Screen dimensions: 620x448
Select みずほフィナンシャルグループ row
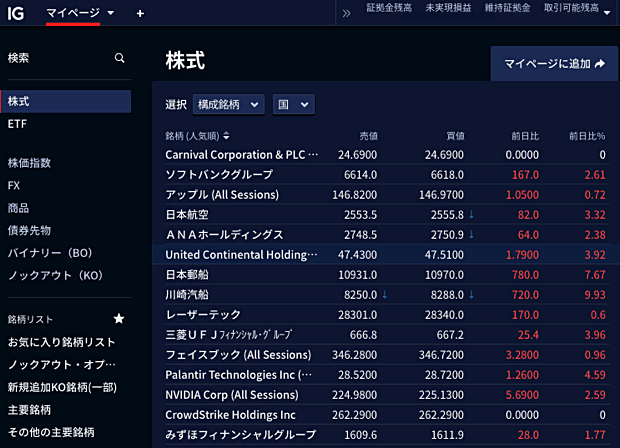pyautogui.click(x=386, y=435)
